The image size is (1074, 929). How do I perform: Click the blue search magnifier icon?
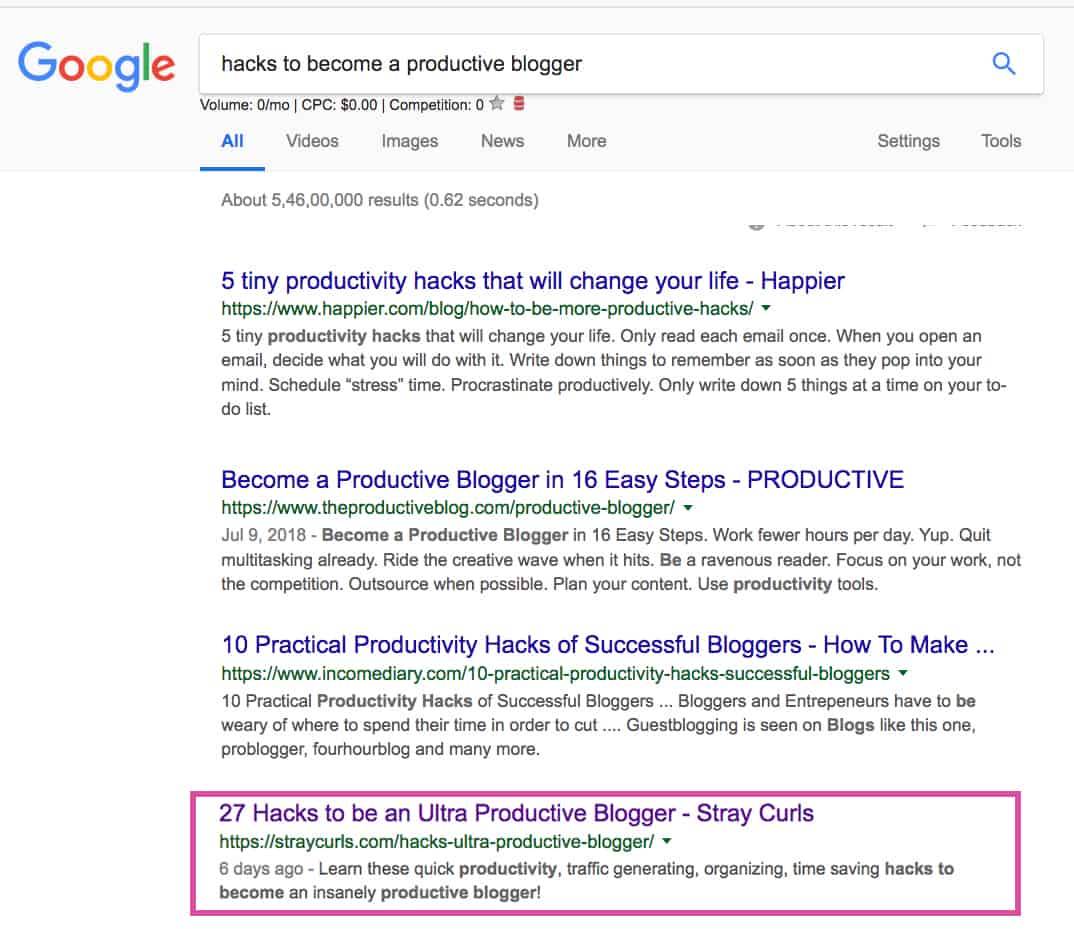(x=1003, y=64)
